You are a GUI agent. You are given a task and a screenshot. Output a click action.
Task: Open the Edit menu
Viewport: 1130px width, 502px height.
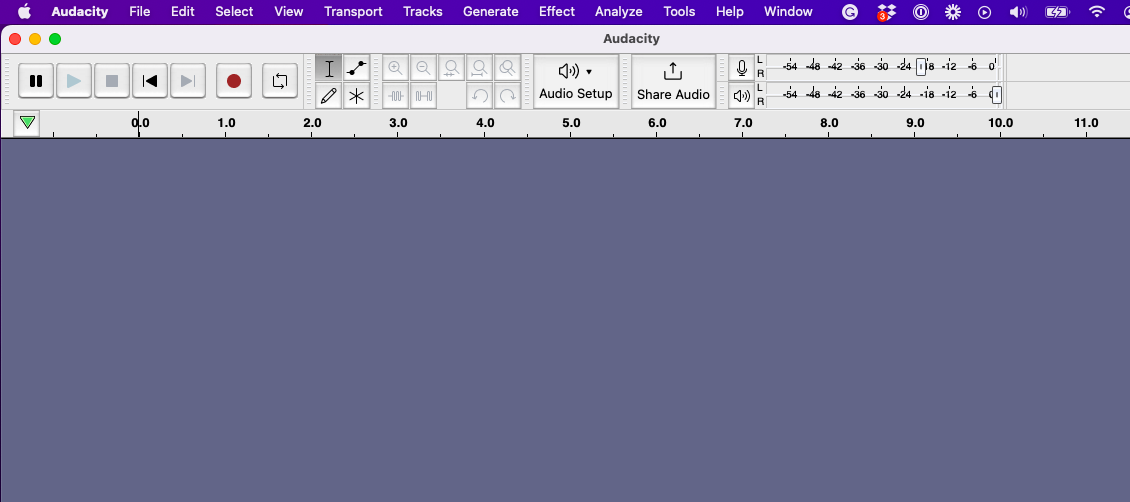pos(183,12)
